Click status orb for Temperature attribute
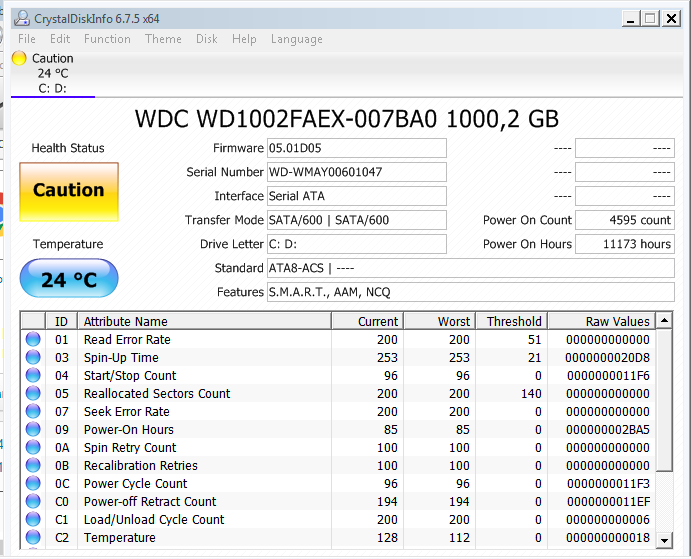This screenshot has width=691, height=559. pos(33,537)
